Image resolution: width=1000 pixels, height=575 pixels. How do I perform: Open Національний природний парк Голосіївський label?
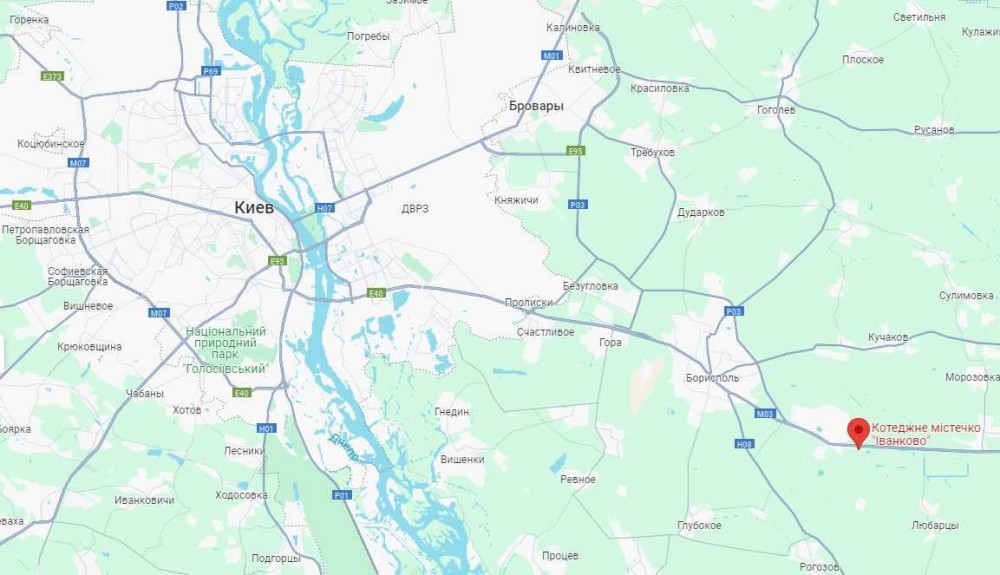click(225, 350)
